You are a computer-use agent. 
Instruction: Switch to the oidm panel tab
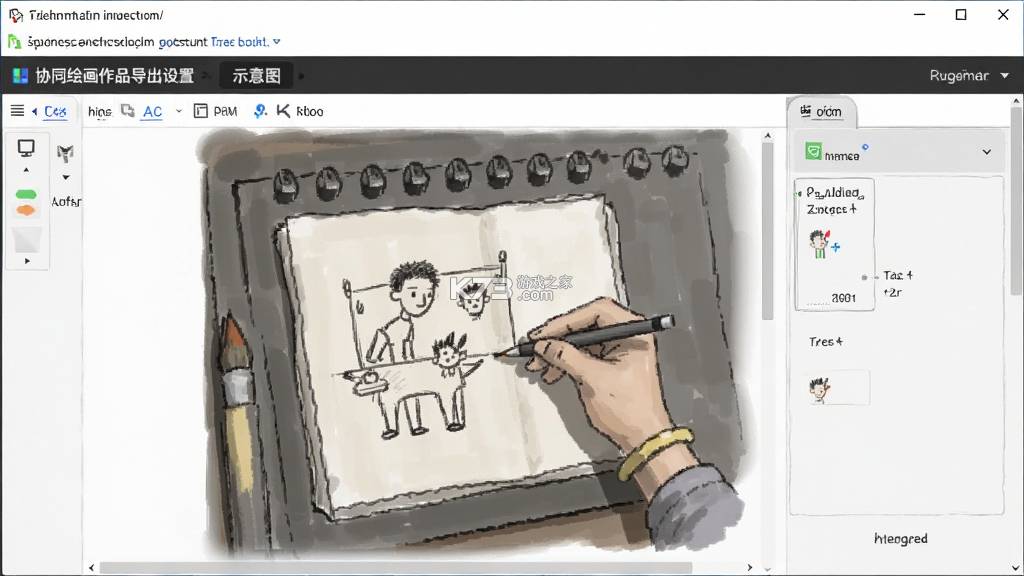[x=822, y=112]
